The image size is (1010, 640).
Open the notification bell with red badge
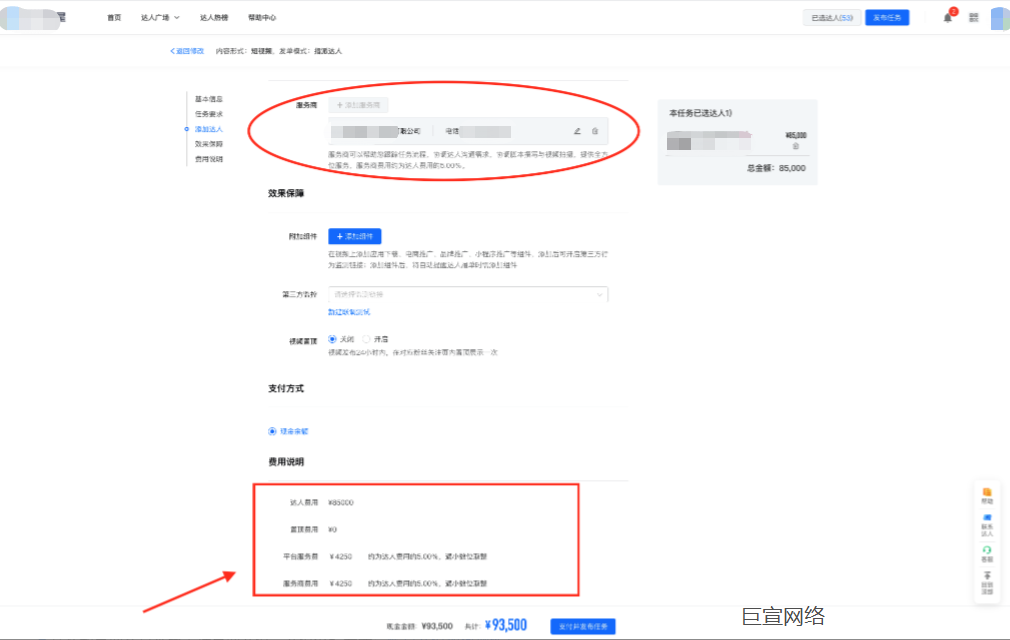coord(948,18)
